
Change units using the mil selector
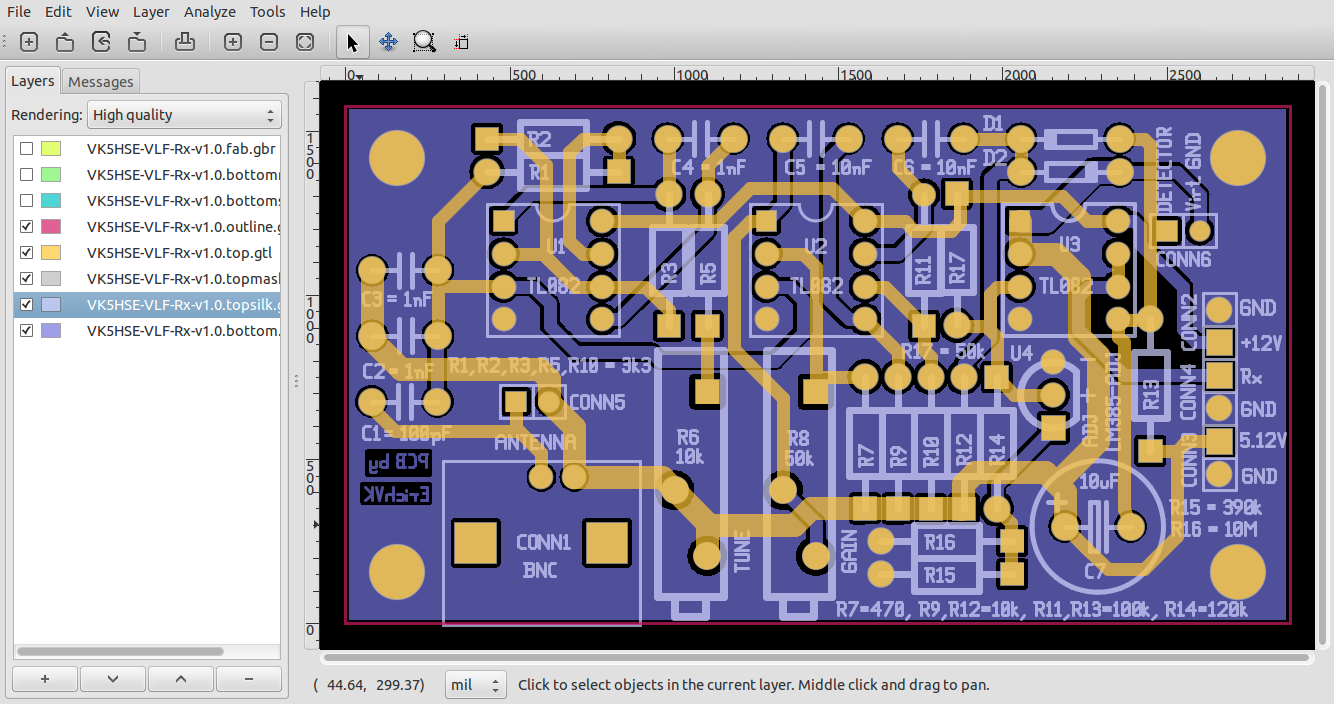coord(475,685)
